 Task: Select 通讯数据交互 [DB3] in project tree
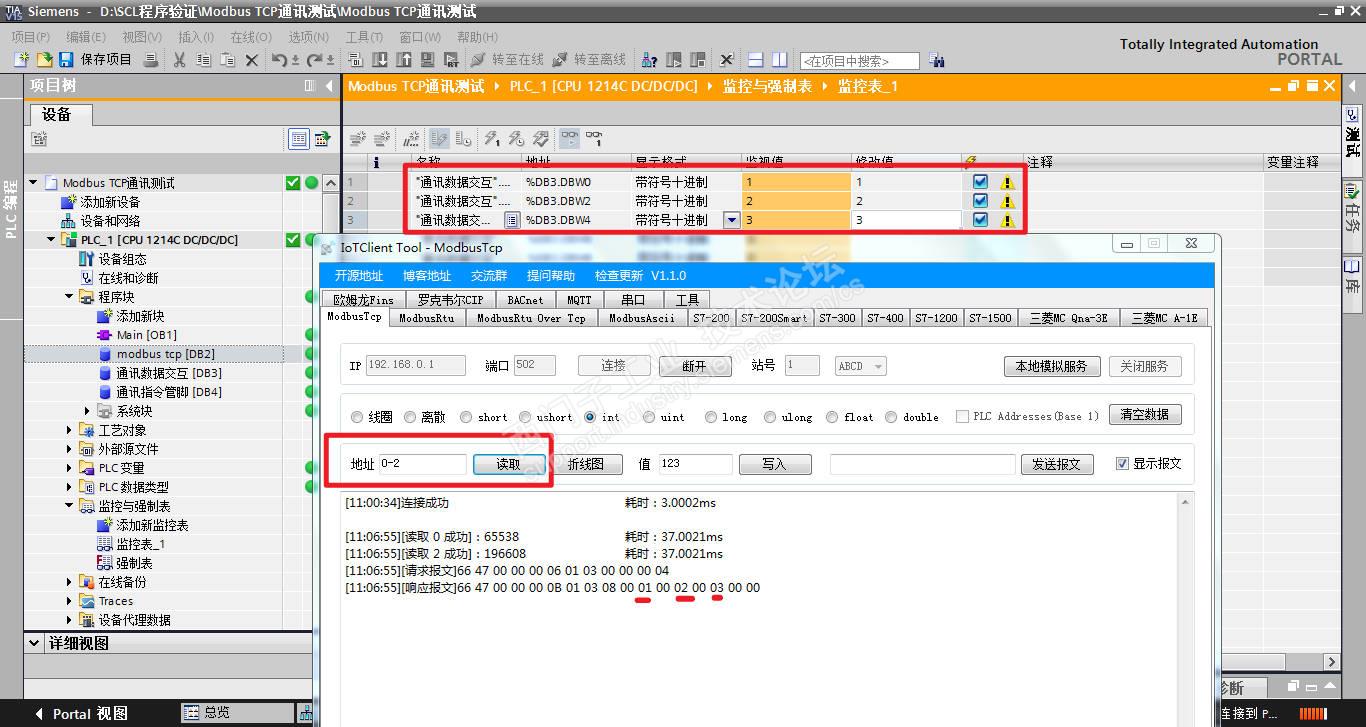[169, 373]
